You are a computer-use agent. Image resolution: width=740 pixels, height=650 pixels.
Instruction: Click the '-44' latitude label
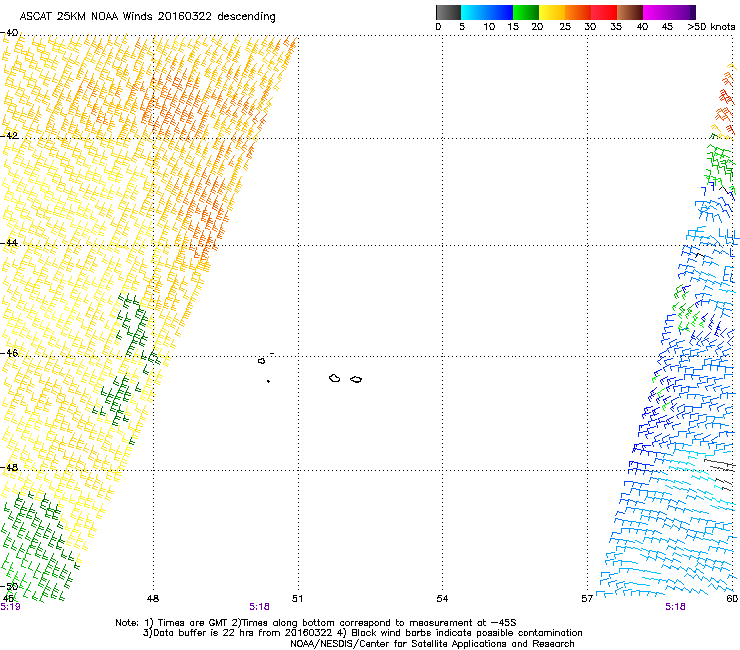[x=9, y=243]
